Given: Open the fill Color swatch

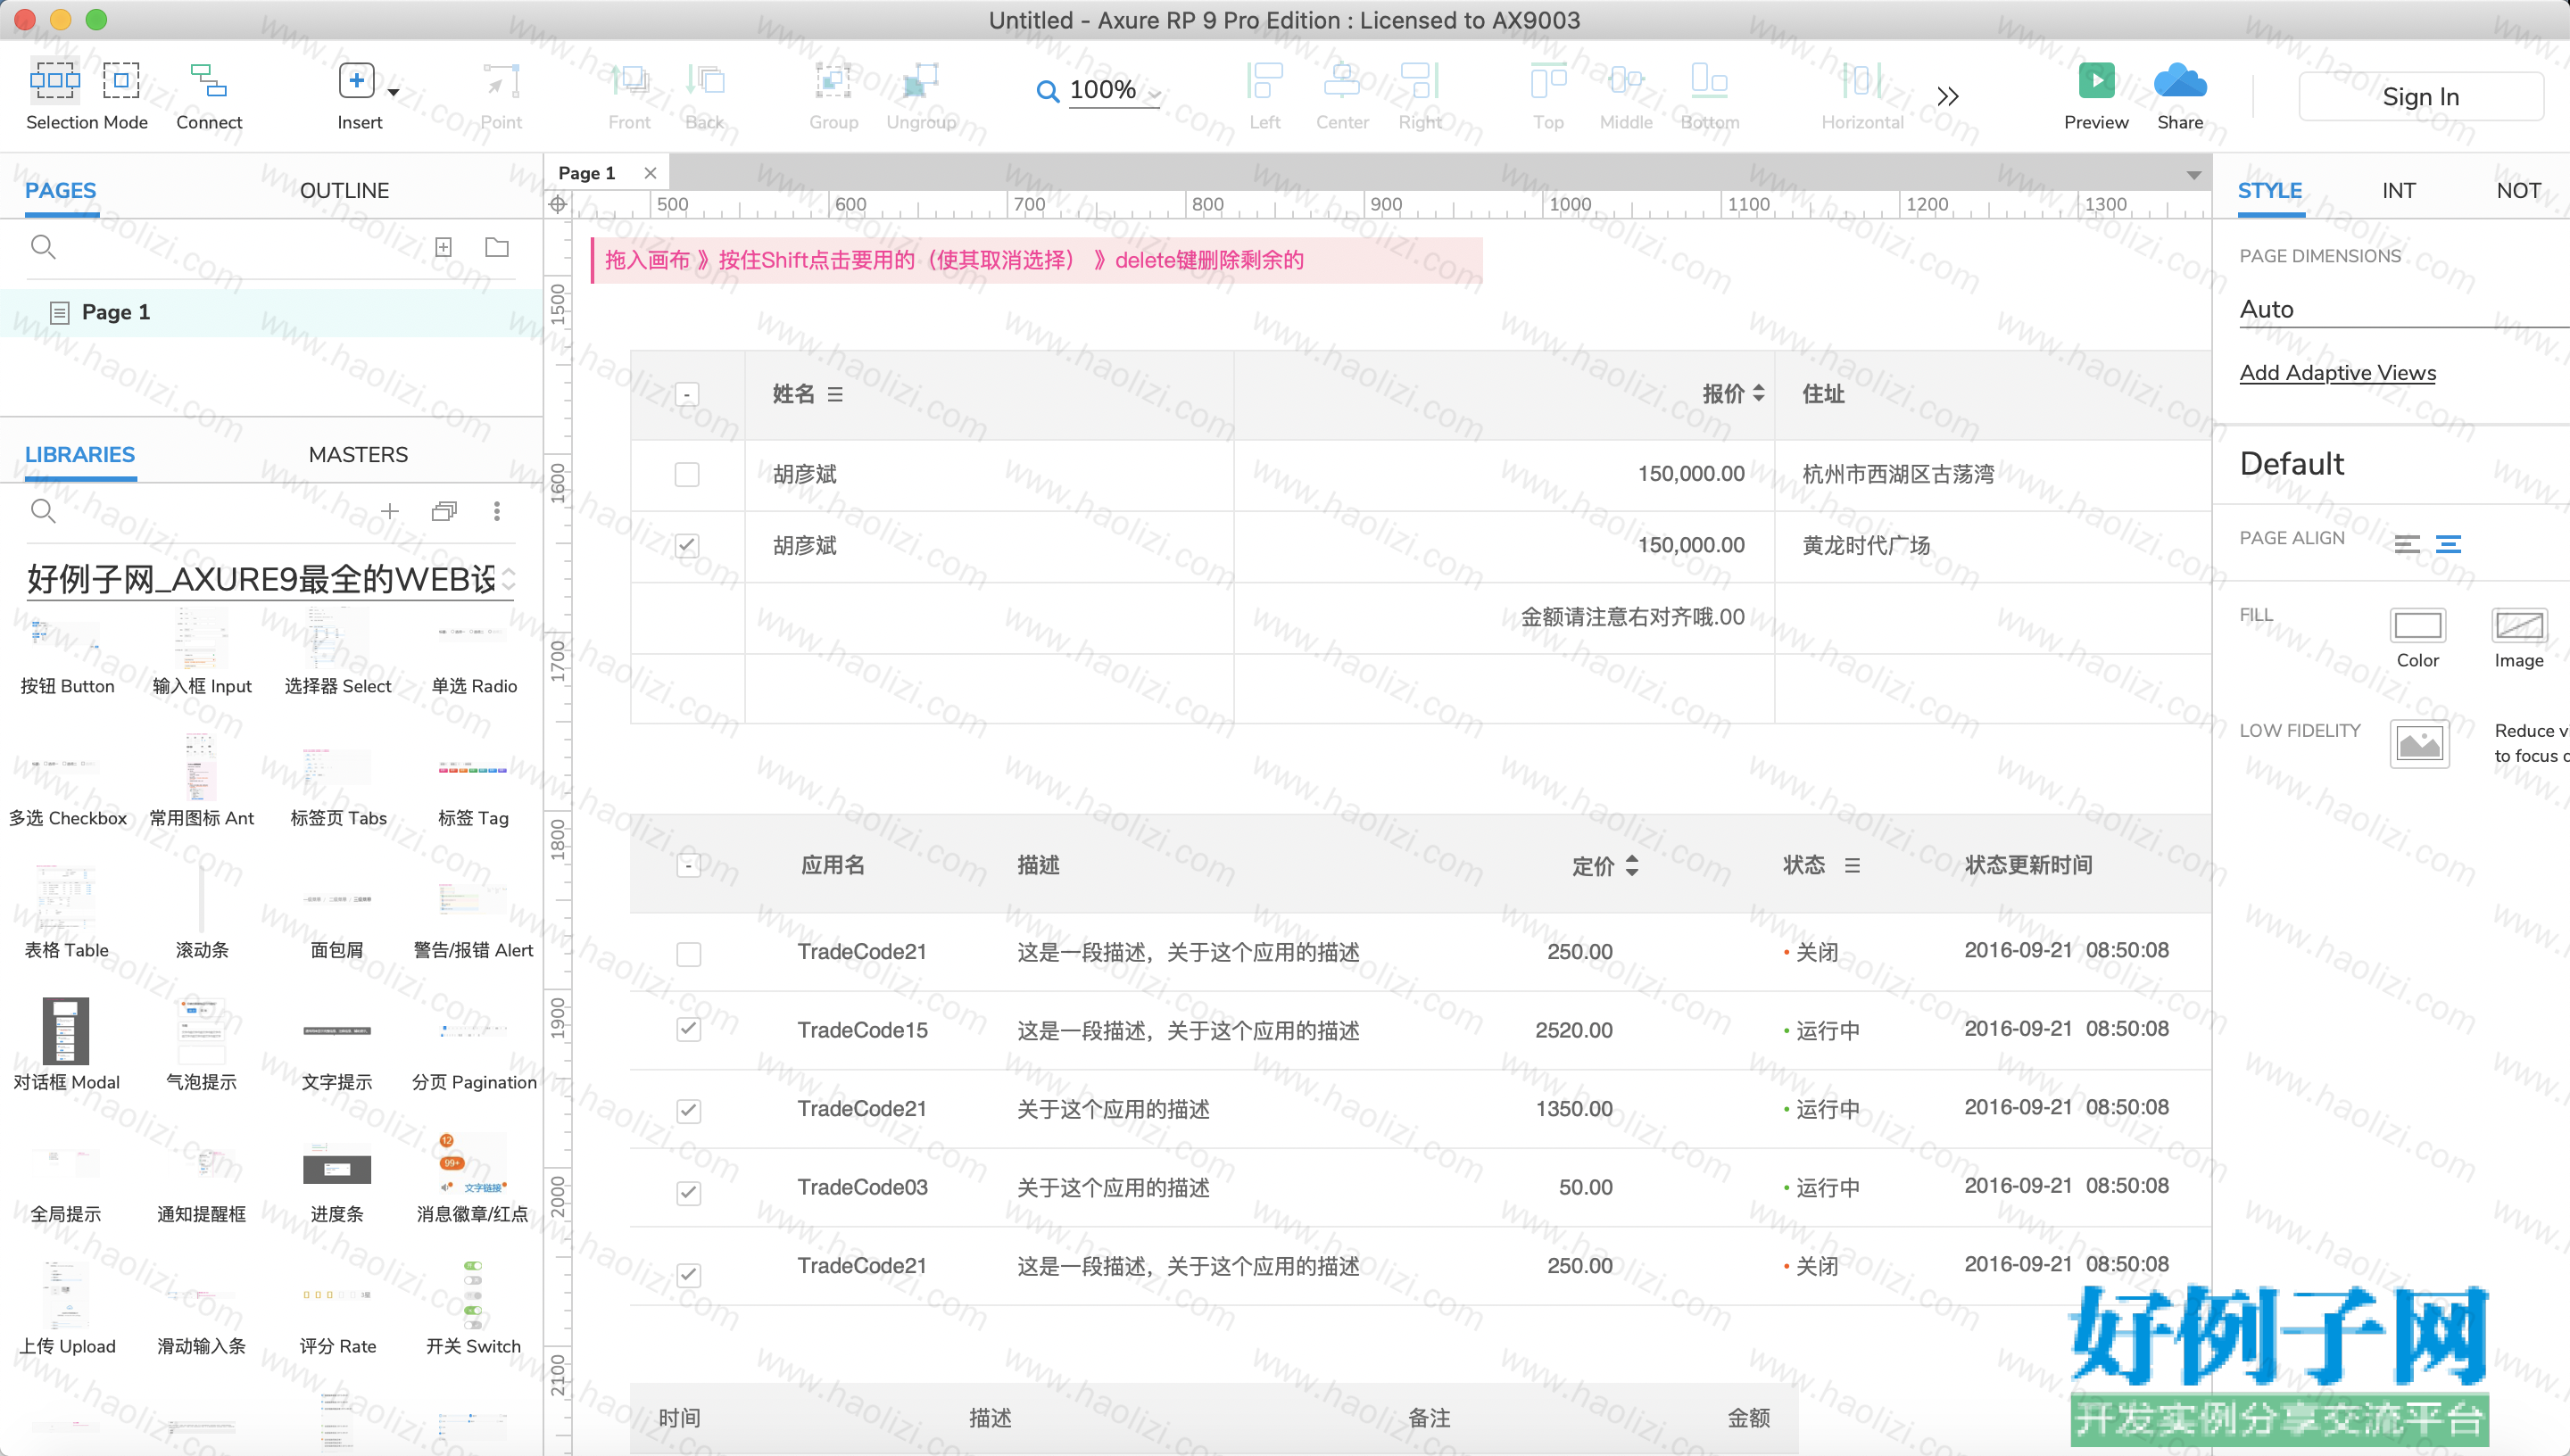Looking at the screenshot, I should point(2417,626).
